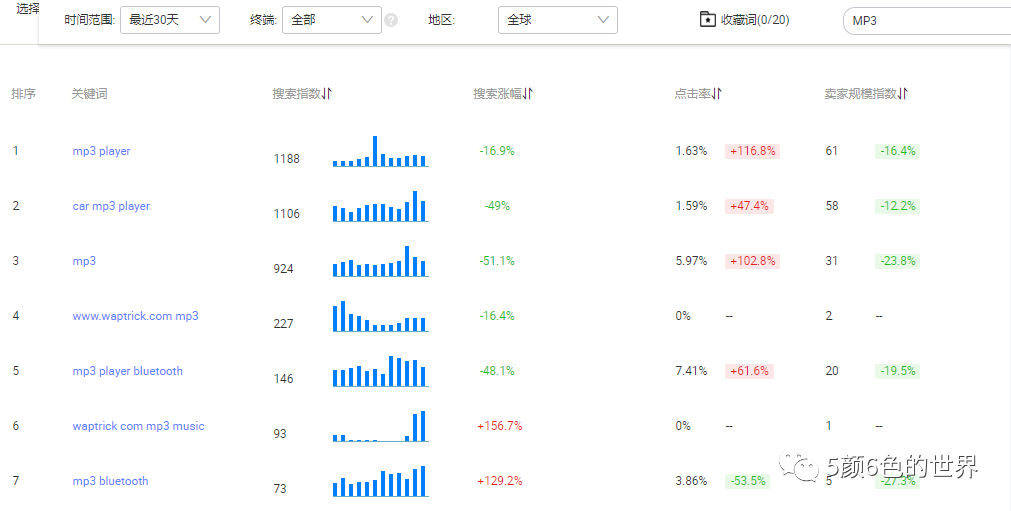Screen dimensions: 1011x511
Task: Click the -53.5% click-rate change badge
Action: tap(747, 481)
